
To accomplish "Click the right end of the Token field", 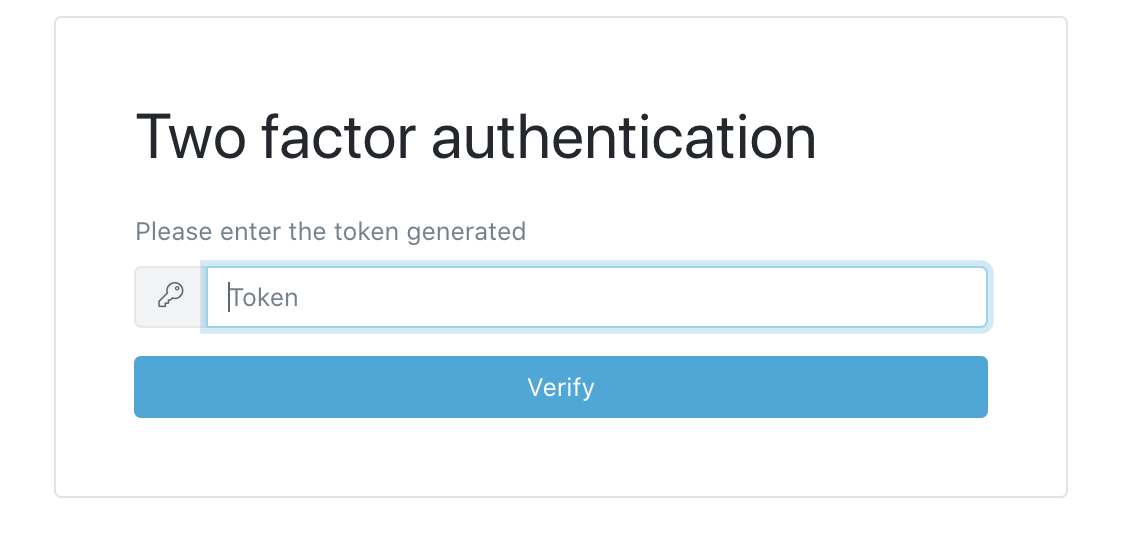I will tap(970, 297).
